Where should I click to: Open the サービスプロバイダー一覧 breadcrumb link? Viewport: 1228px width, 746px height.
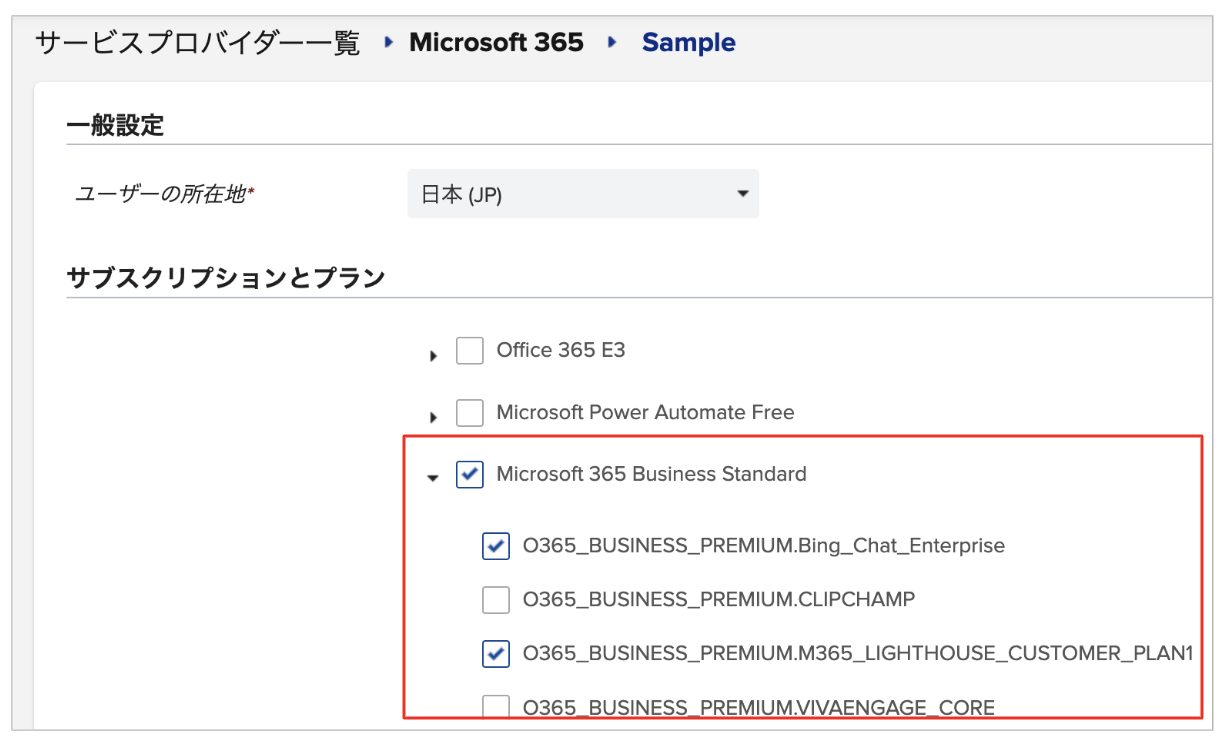197,43
